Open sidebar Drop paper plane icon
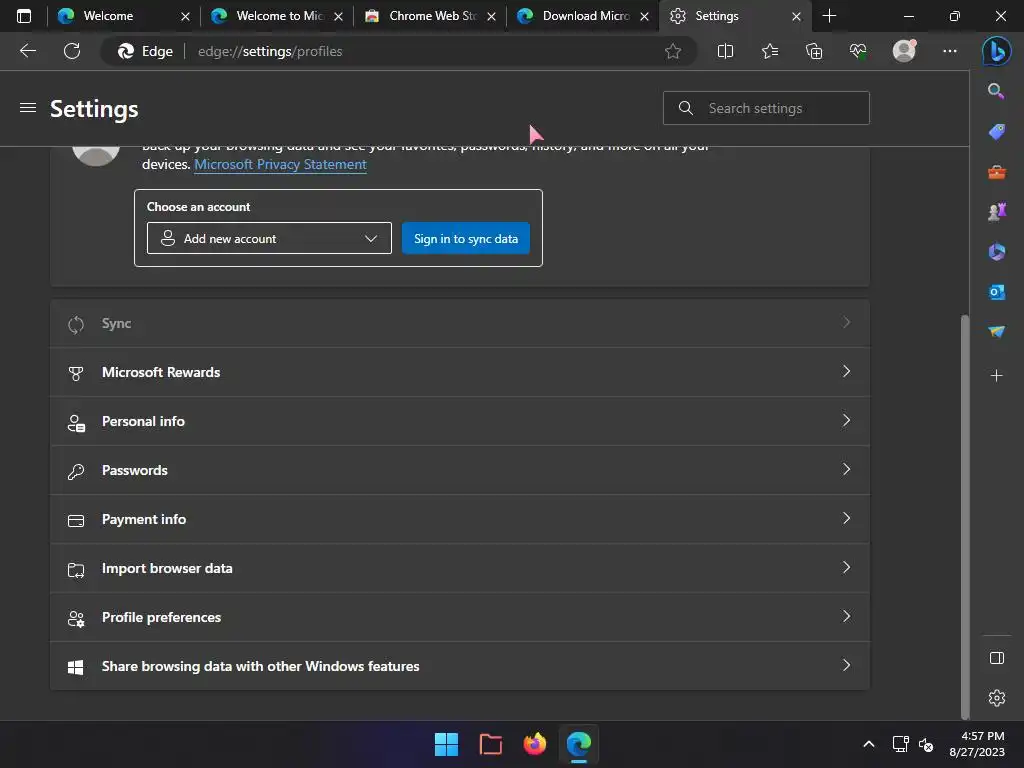 click(997, 332)
